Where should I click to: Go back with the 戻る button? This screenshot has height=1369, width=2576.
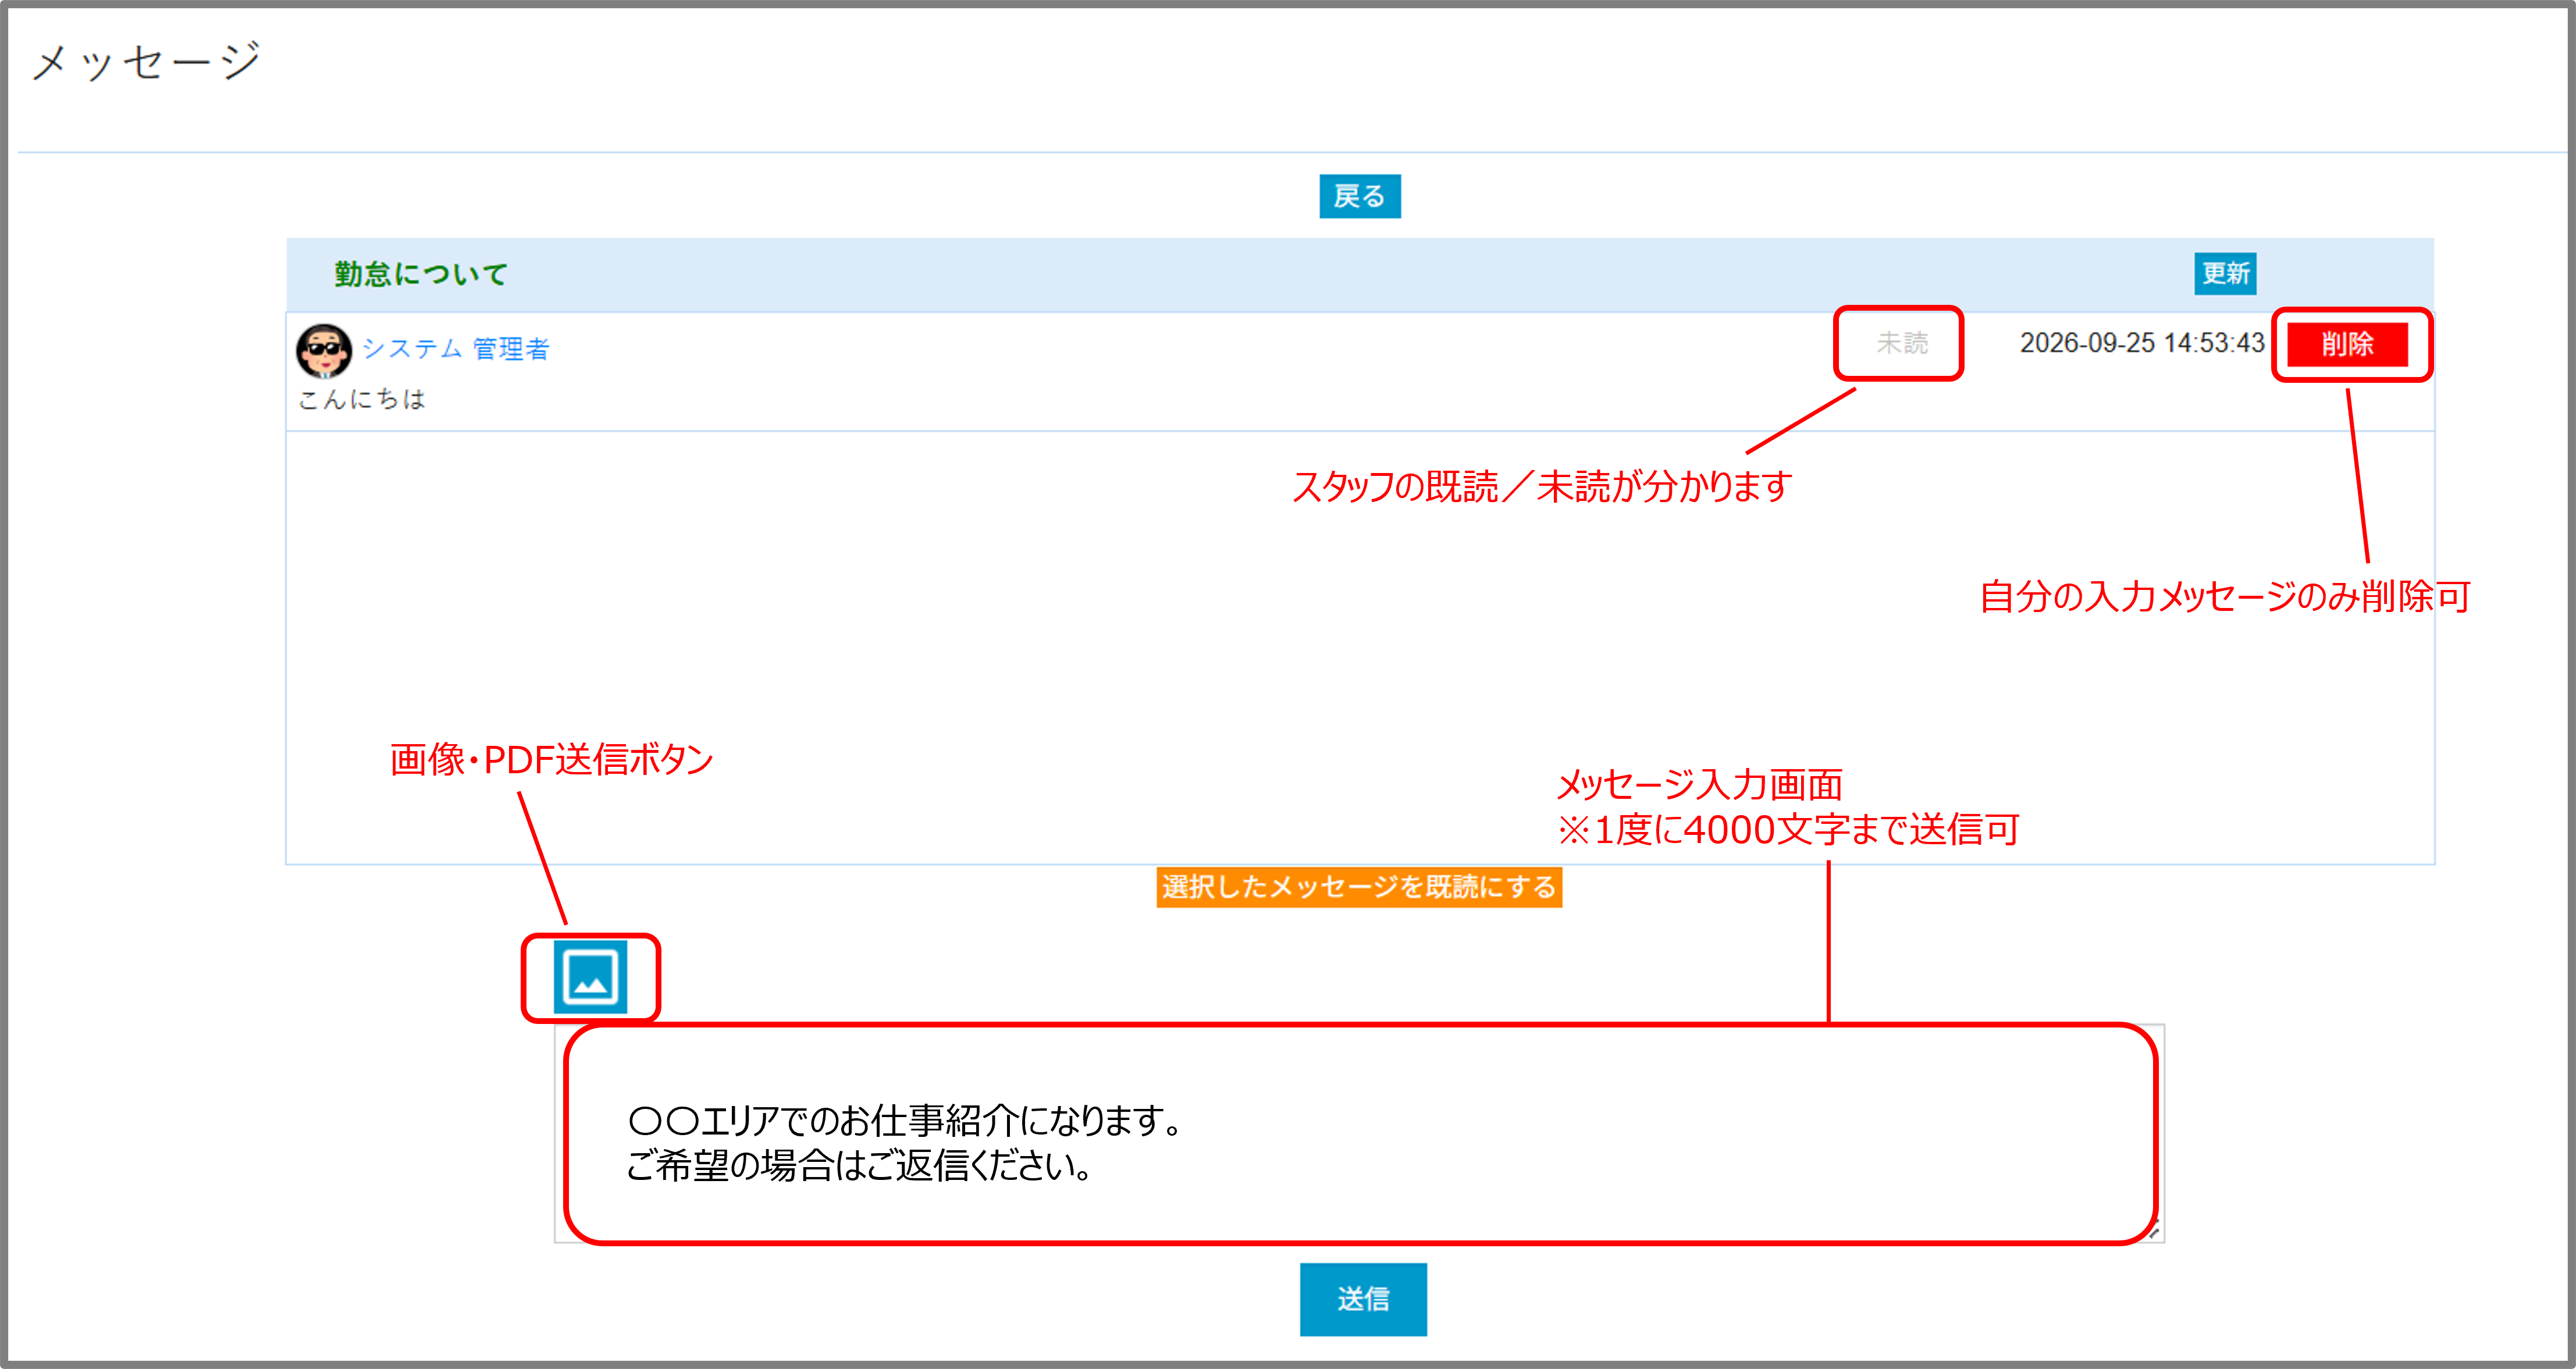1359,196
